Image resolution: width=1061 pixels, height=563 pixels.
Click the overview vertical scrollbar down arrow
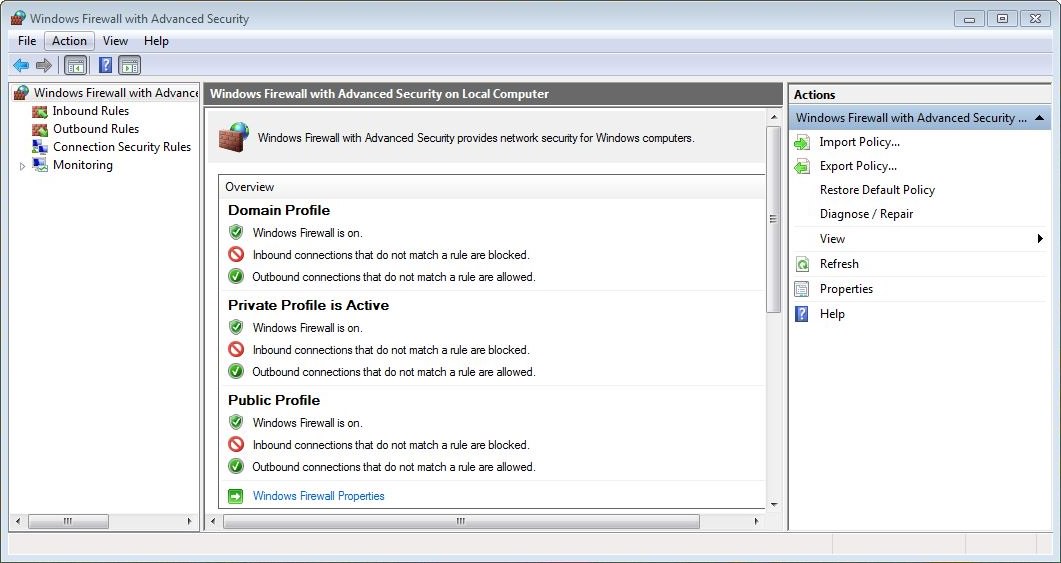773,505
